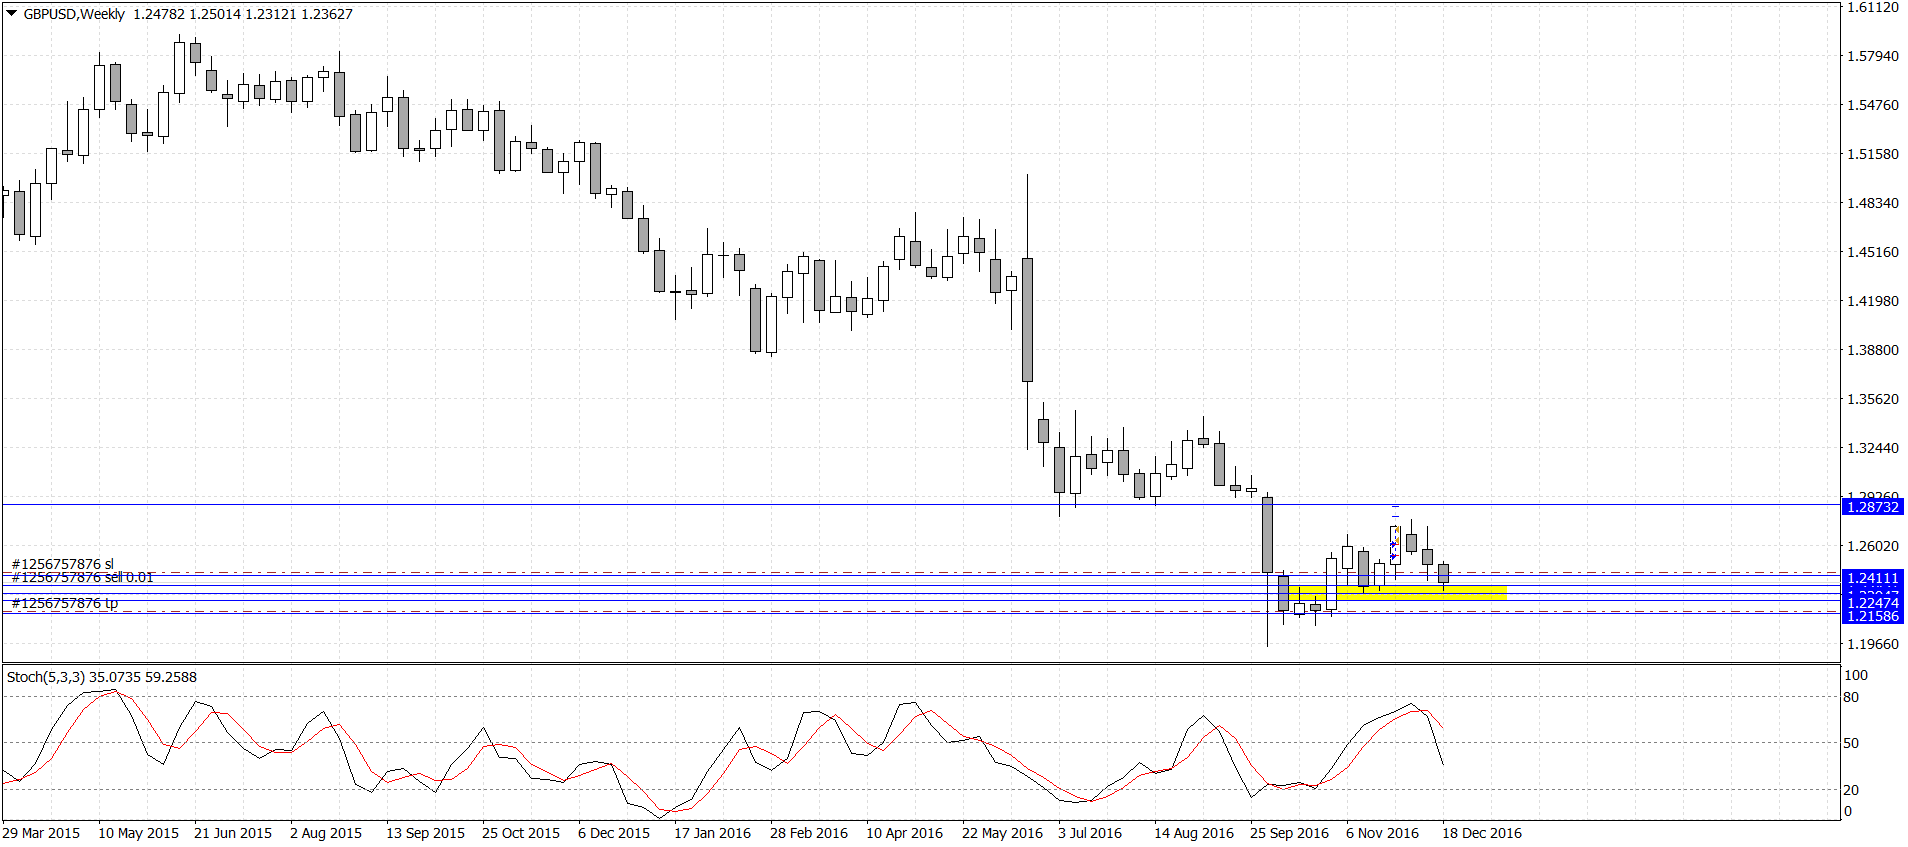This screenshot has height=847, width=1908.
Task: Select the order label '#1256757876 tp'
Action: coord(65,603)
